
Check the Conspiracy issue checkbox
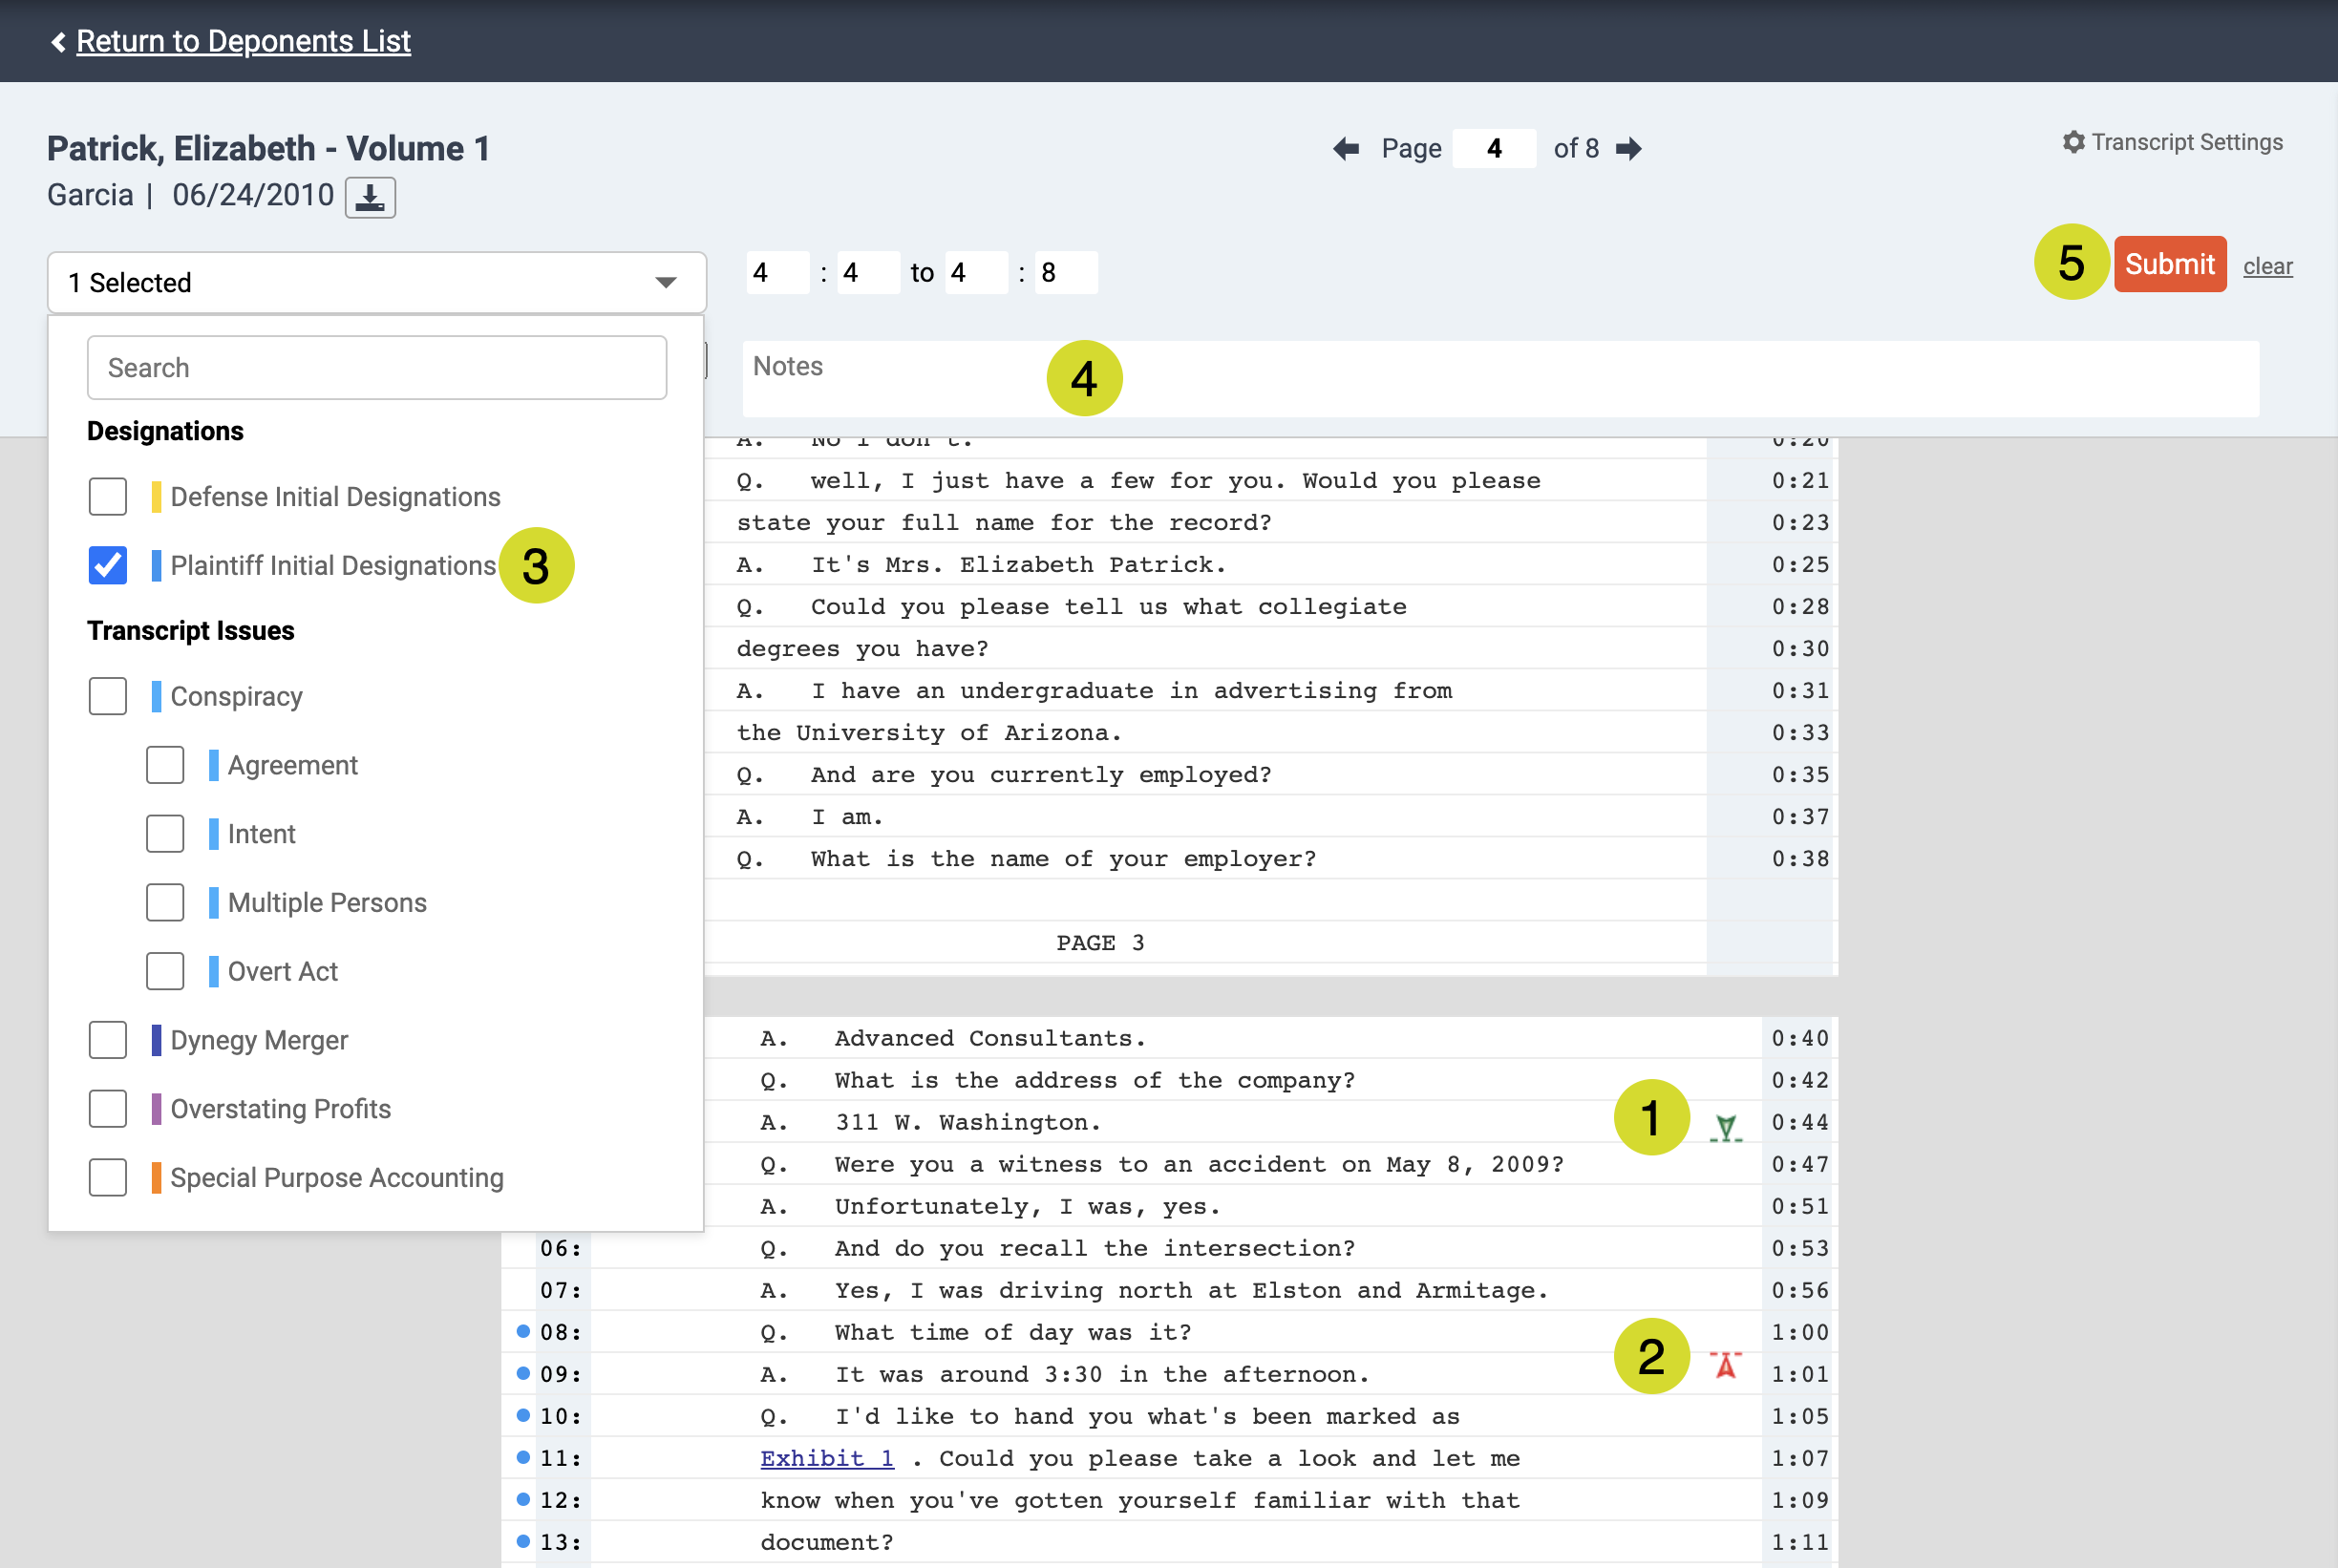pyautogui.click(x=107, y=696)
